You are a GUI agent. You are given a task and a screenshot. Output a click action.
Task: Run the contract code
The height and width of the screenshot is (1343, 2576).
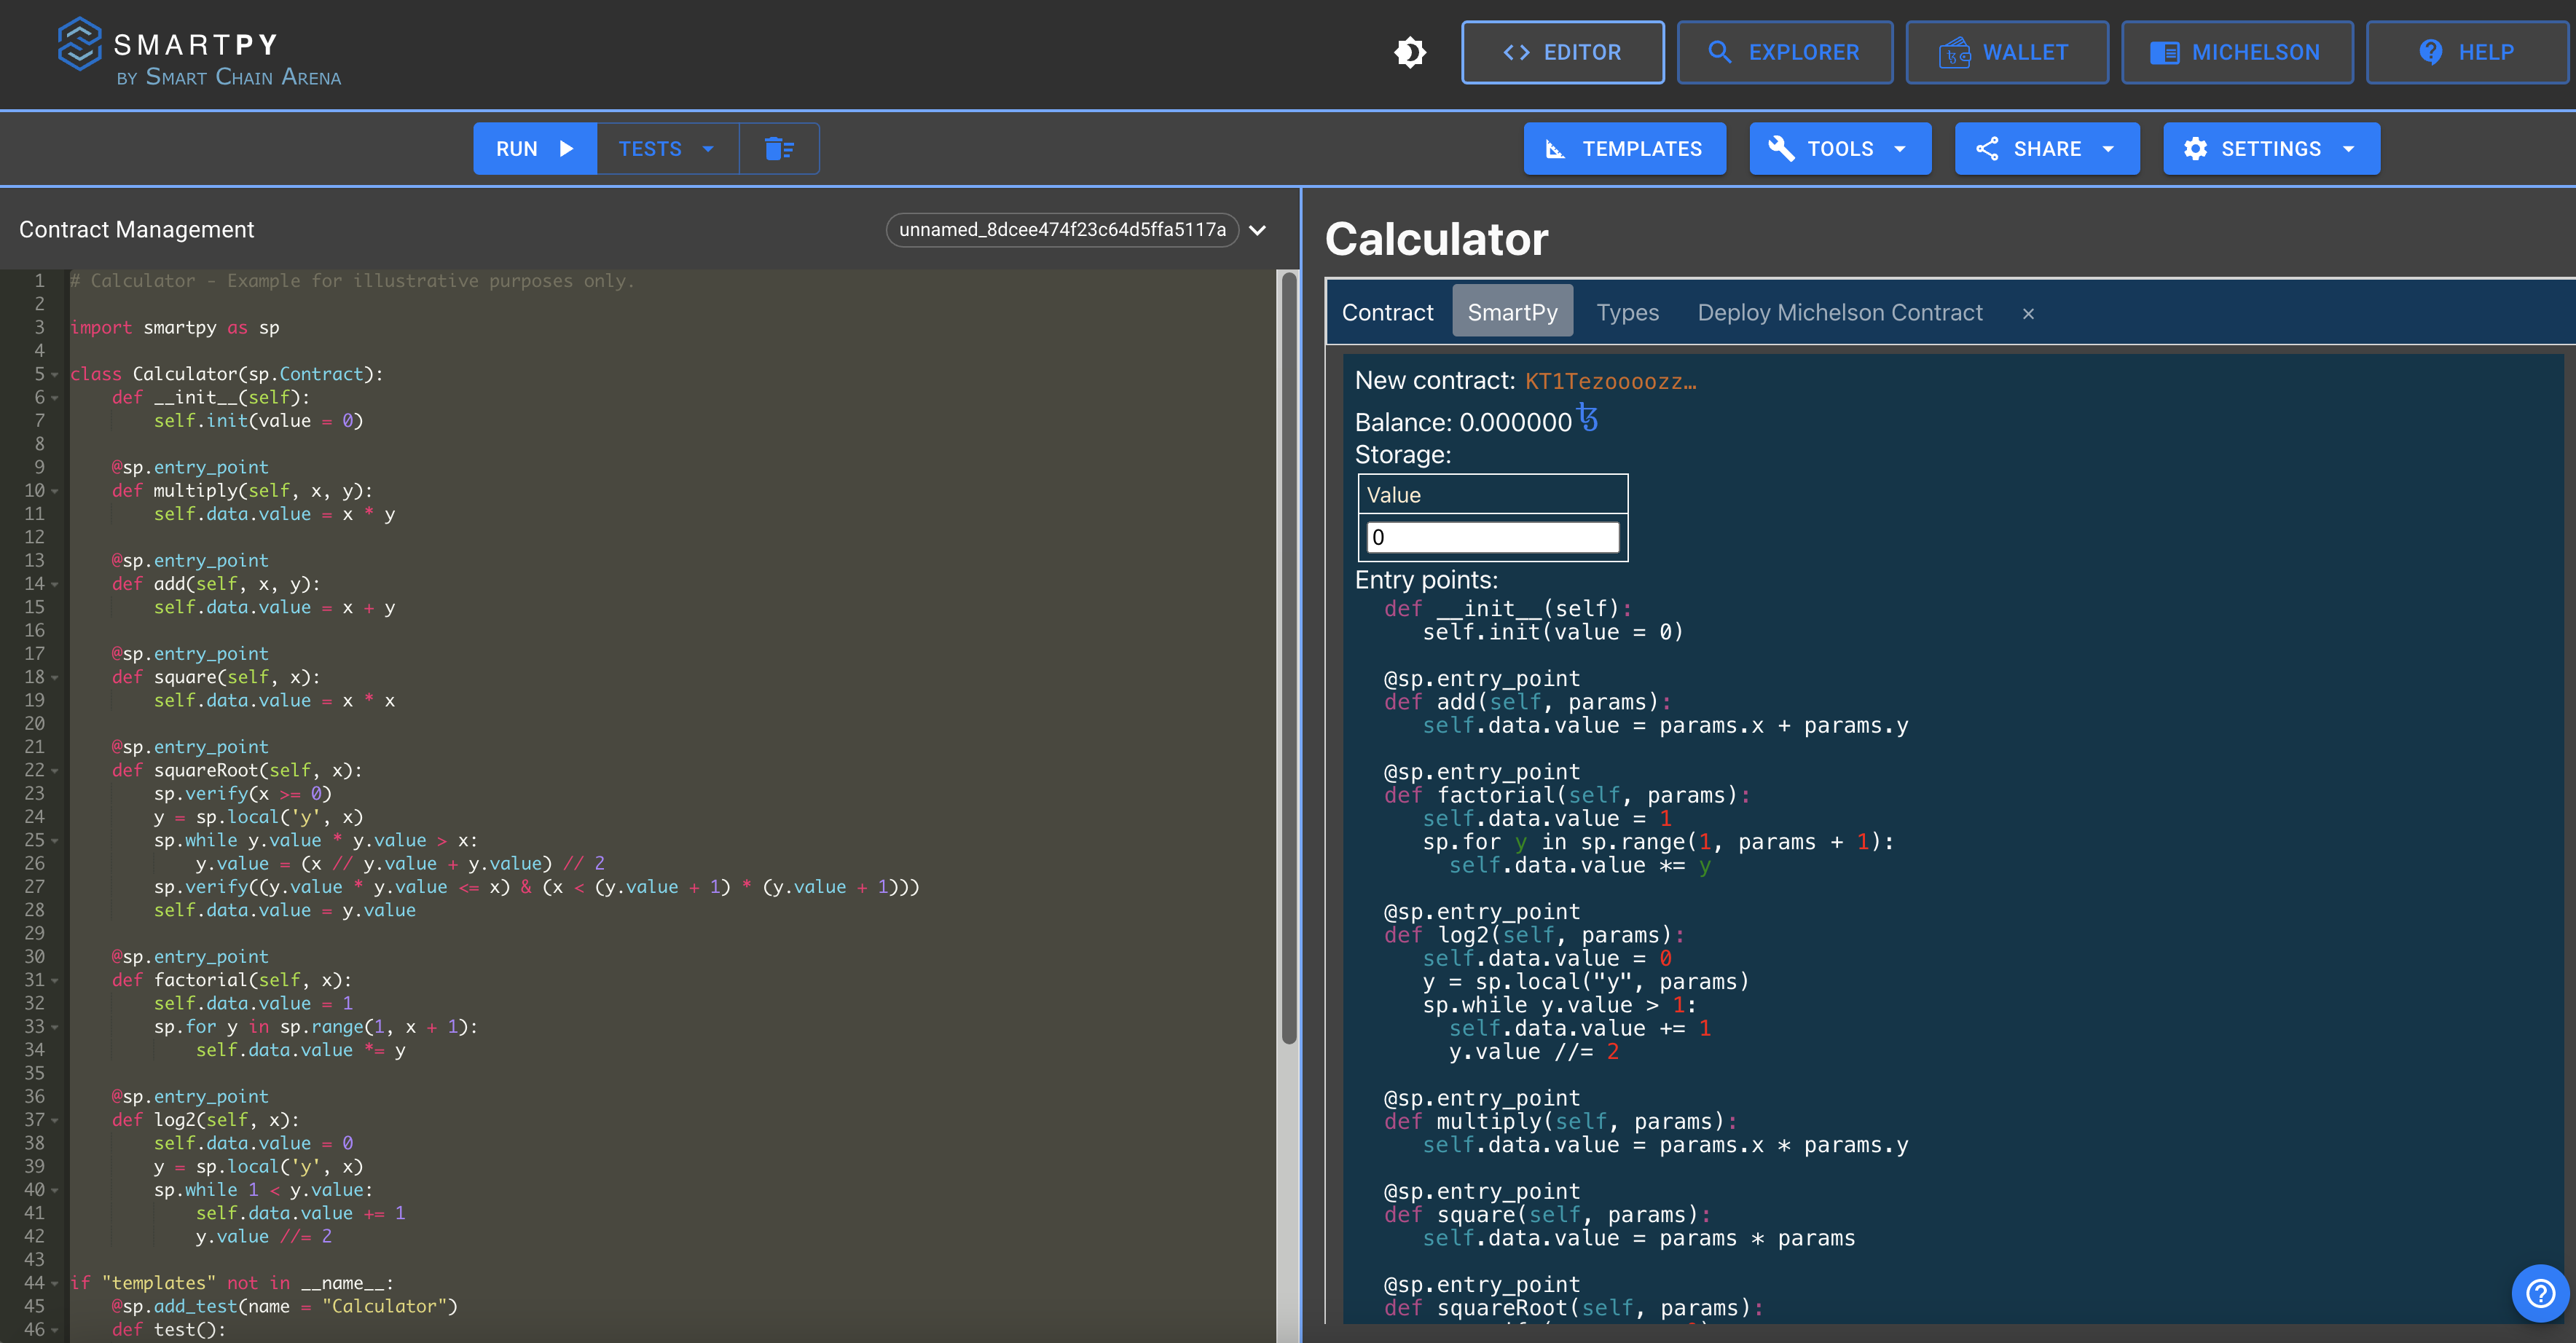point(535,149)
